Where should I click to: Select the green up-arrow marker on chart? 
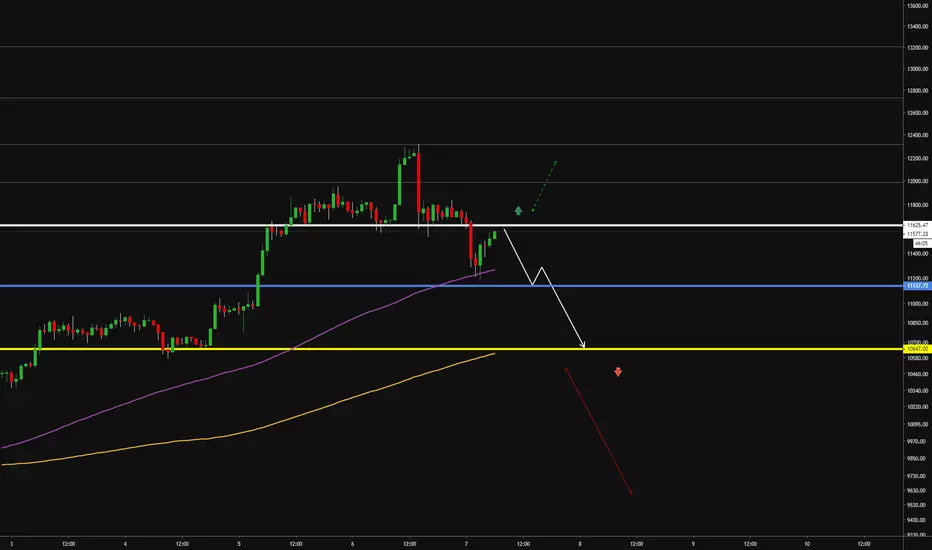[x=518, y=210]
